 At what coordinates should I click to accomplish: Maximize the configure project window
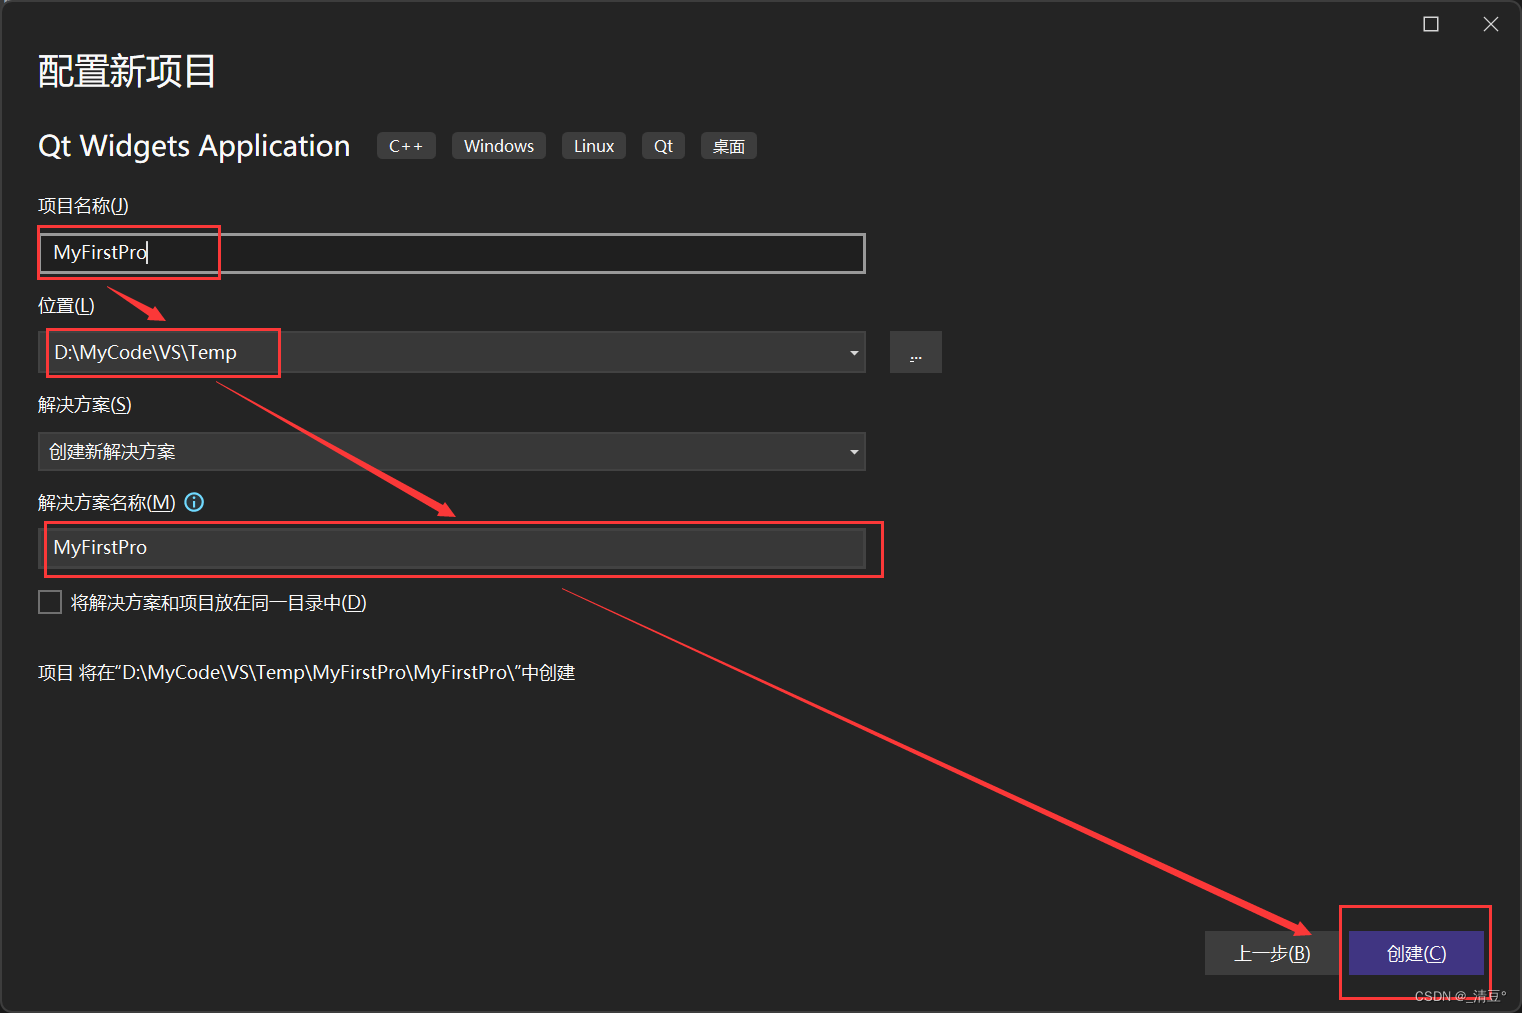[x=1431, y=24]
